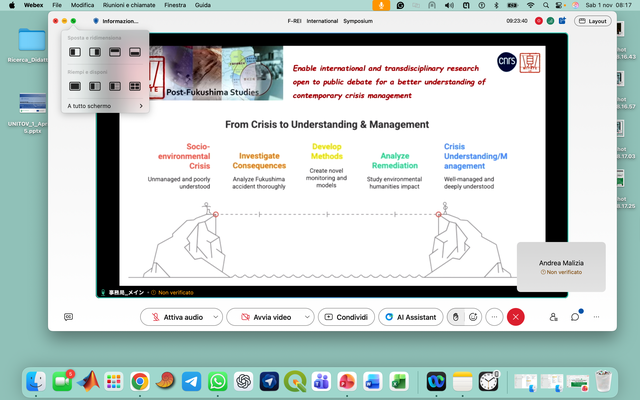The width and height of the screenshot is (640, 400).
Task: Open Microsoft Teams from the Dock
Action: coord(321,382)
